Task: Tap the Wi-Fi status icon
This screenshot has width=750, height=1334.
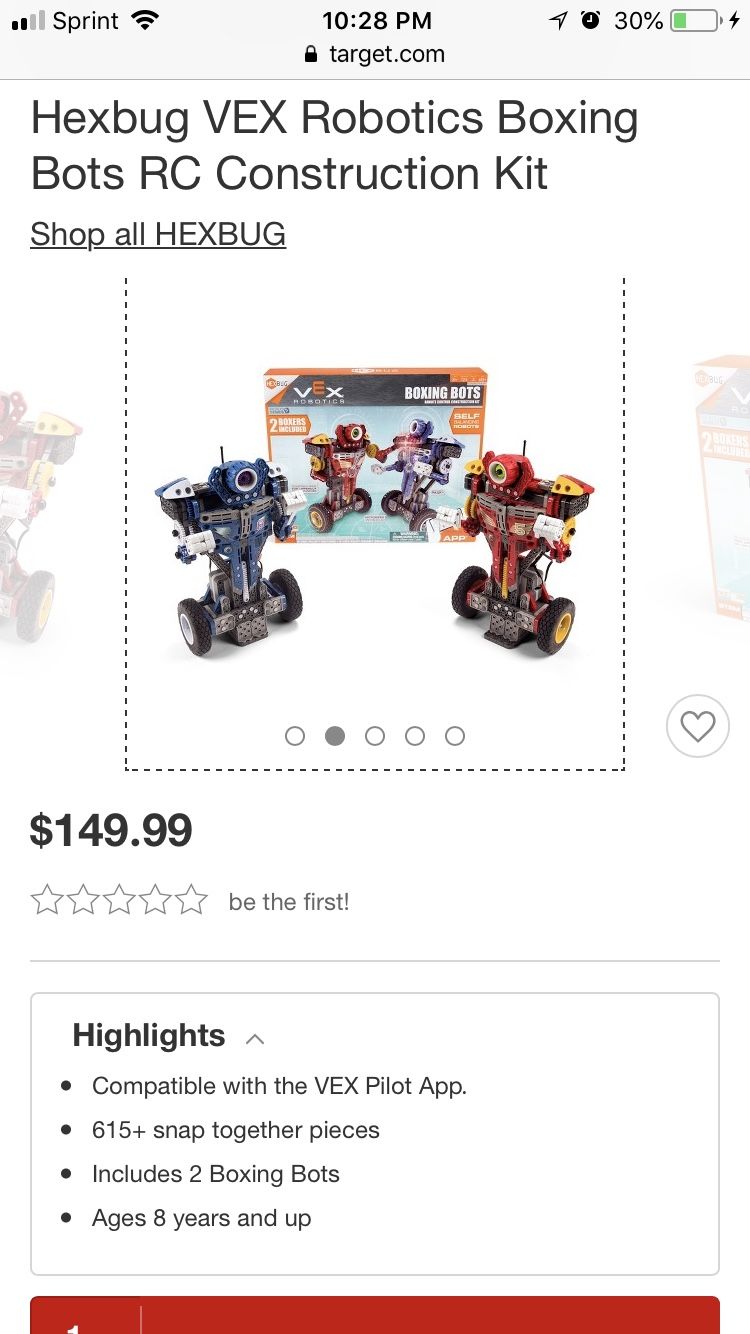Action: click(x=146, y=20)
